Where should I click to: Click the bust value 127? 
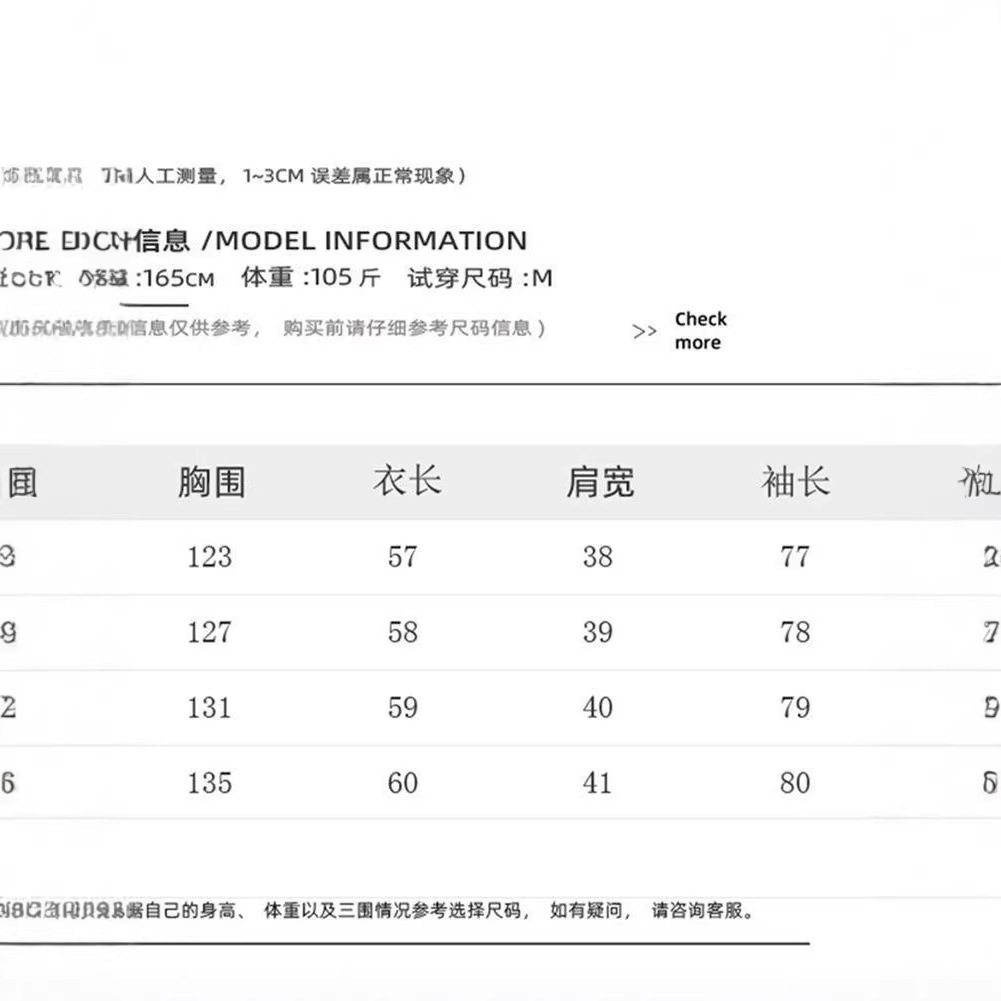pos(209,632)
